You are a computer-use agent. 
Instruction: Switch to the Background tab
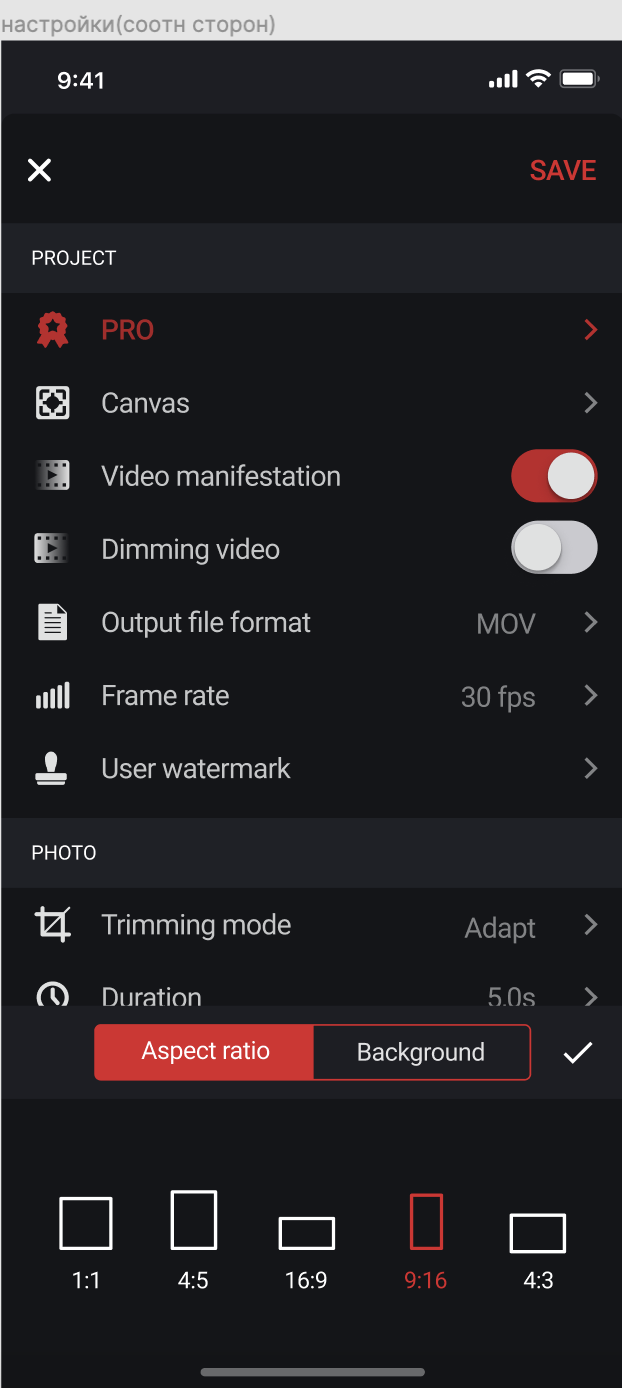point(421,1052)
